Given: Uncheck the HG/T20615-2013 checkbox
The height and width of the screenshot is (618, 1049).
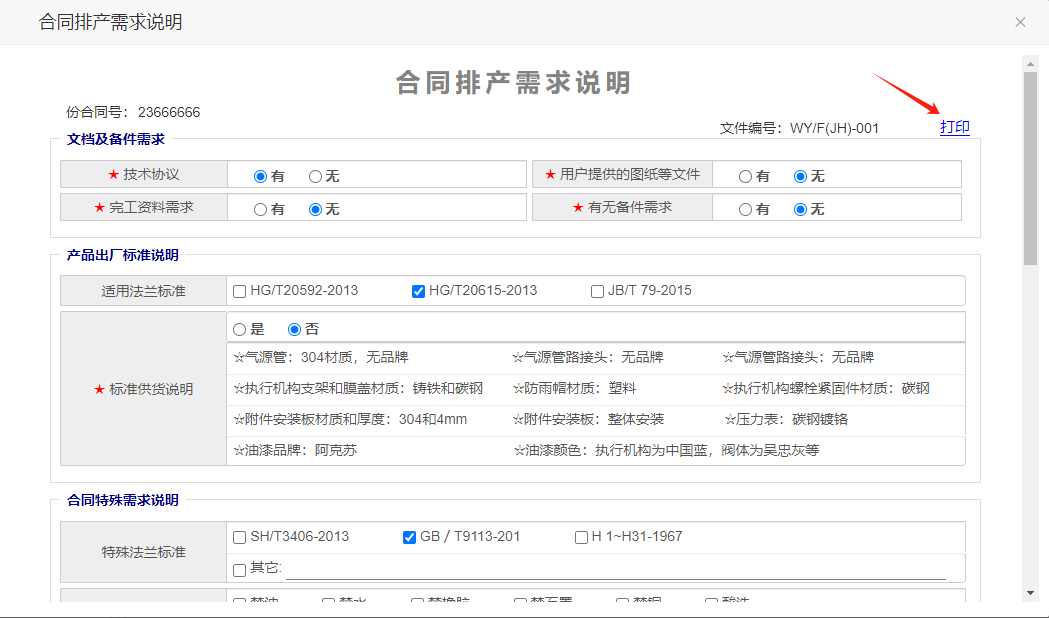Looking at the screenshot, I should [x=418, y=291].
